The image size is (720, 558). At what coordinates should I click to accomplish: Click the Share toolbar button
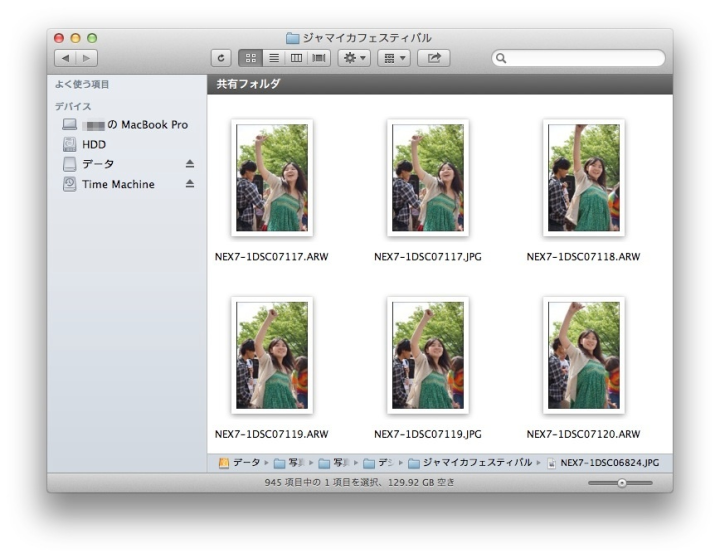(x=433, y=59)
